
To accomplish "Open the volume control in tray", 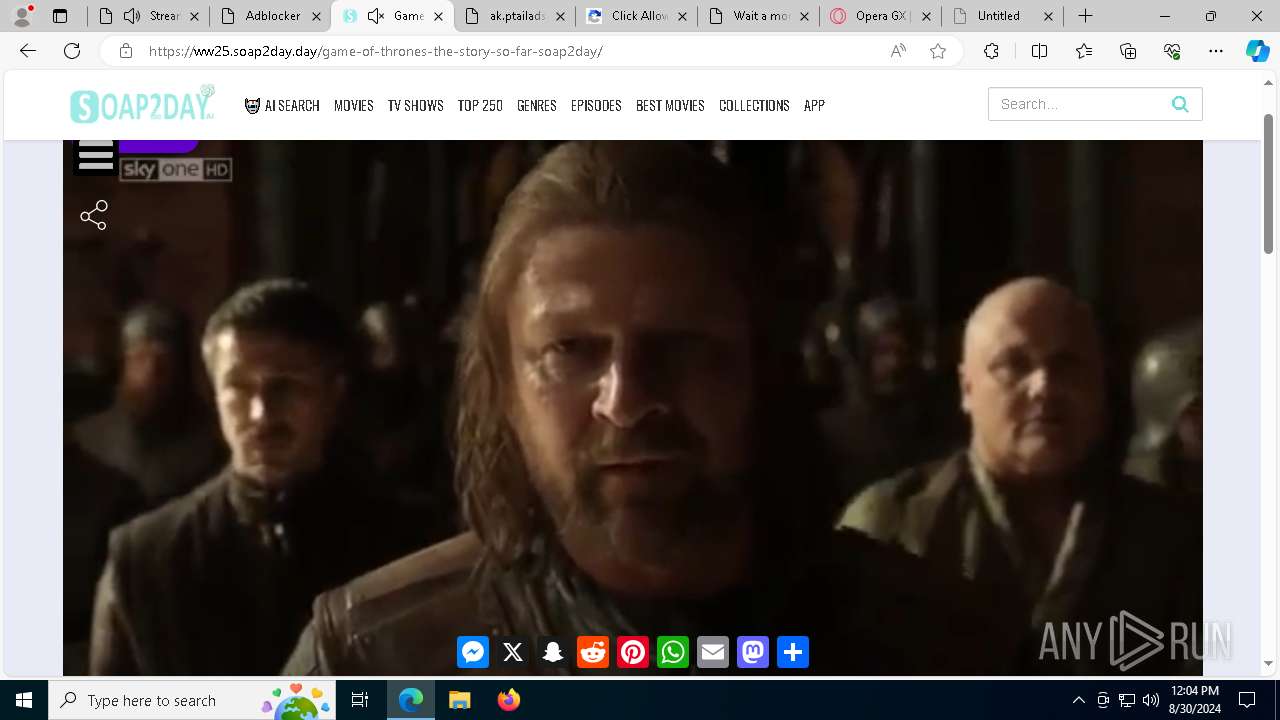I will coord(1151,700).
